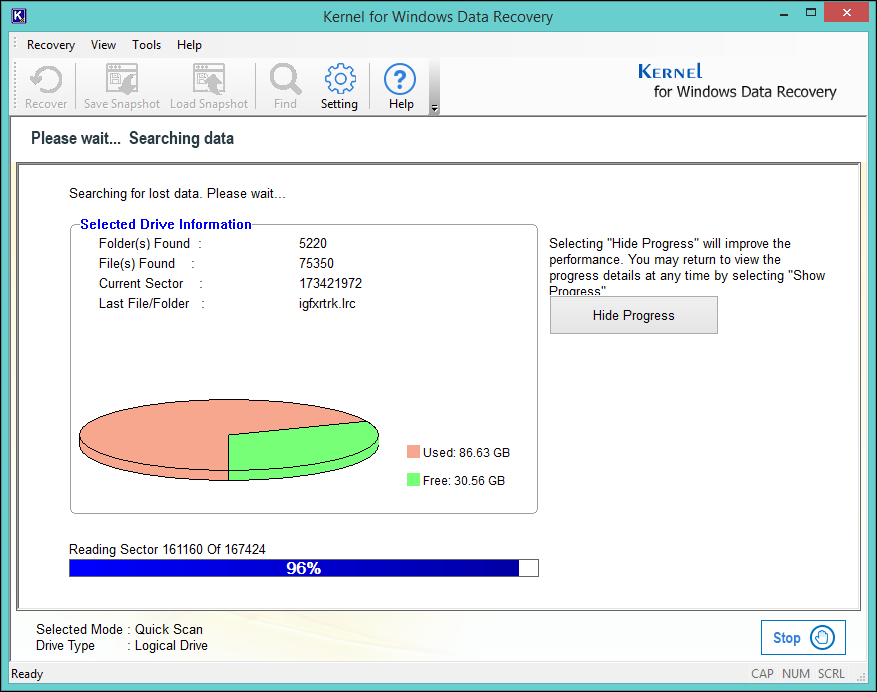
Task: Click the 'Searching for lost data' message
Action: tap(177, 194)
